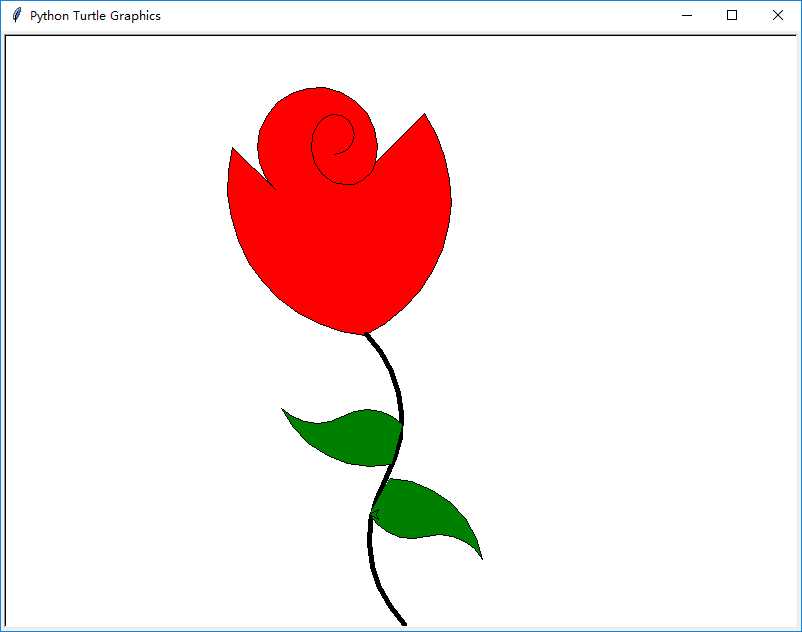Click the Python Turtle Graphics feather icon
The height and width of the screenshot is (632, 802).
point(17,15)
